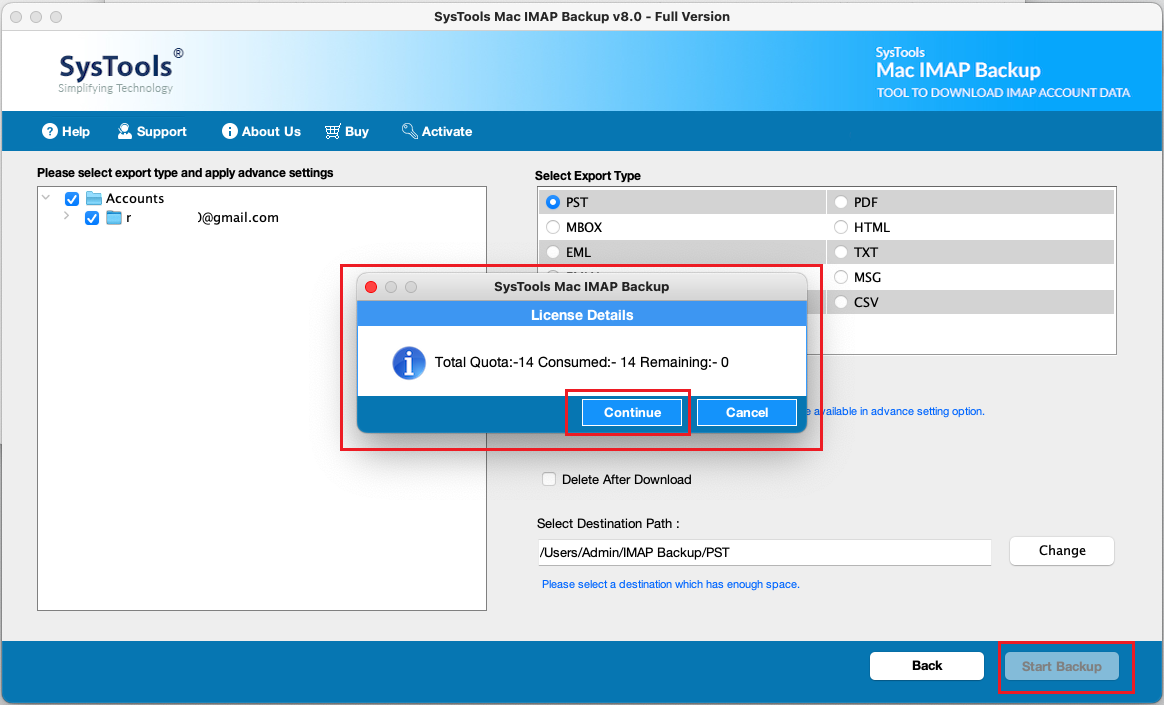Open the About Us menu item
This screenshot has width=1164, height=705.
[x=261, y=131]
